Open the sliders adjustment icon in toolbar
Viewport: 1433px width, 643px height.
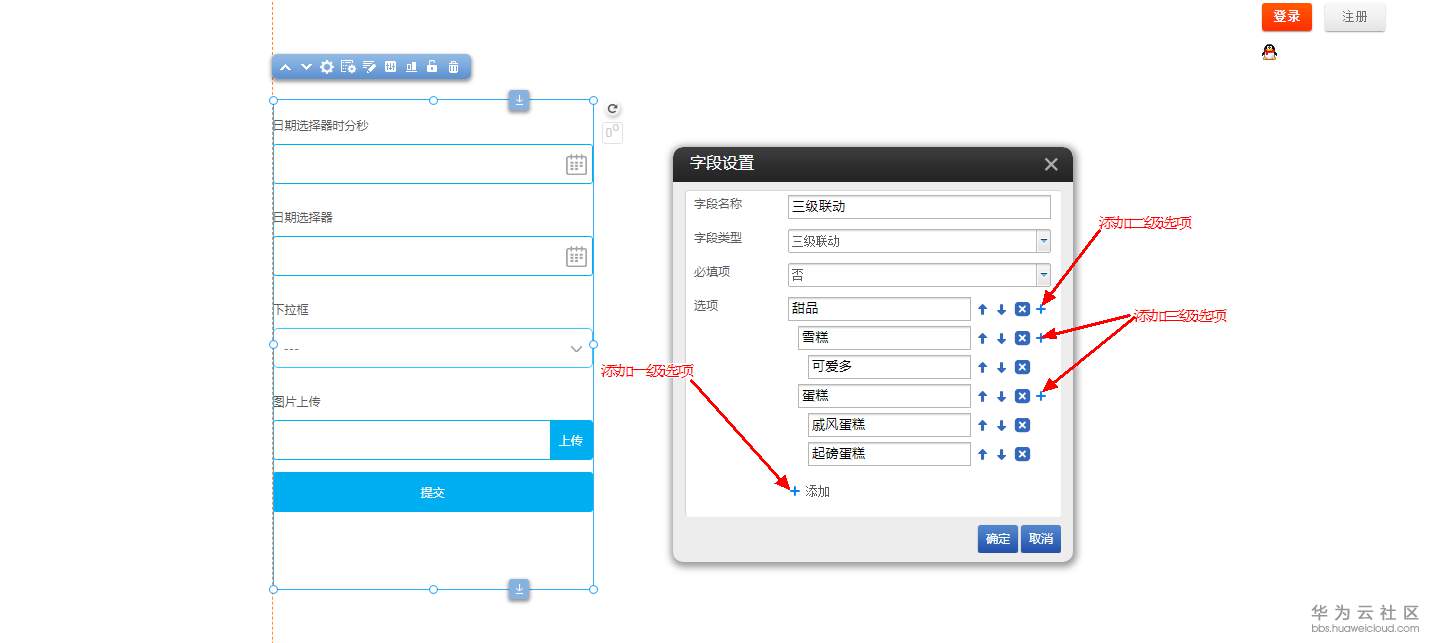pos(390,67)
